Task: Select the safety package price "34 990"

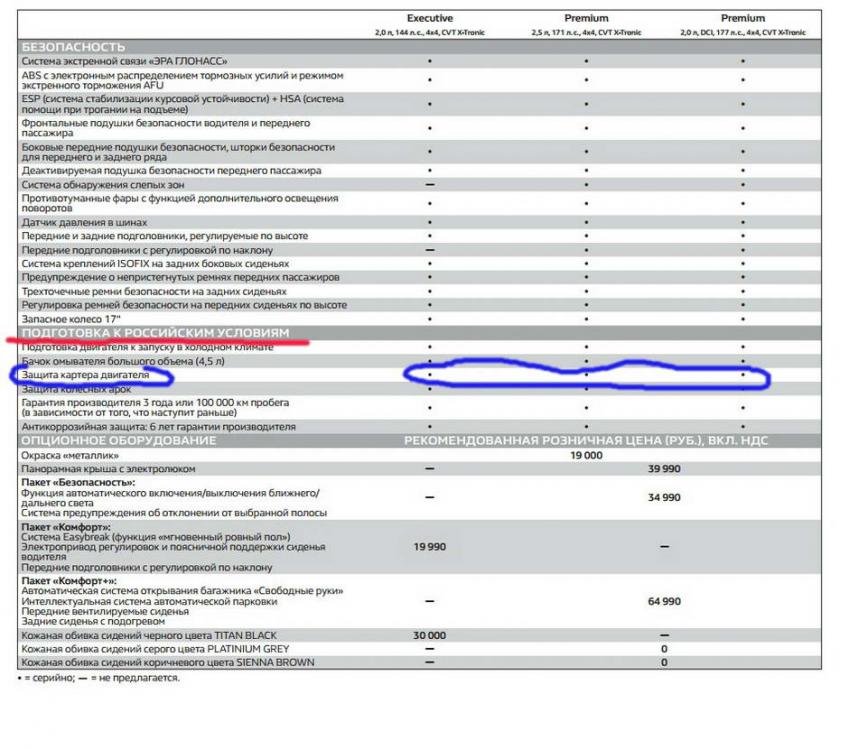Action: click(664, 498)
